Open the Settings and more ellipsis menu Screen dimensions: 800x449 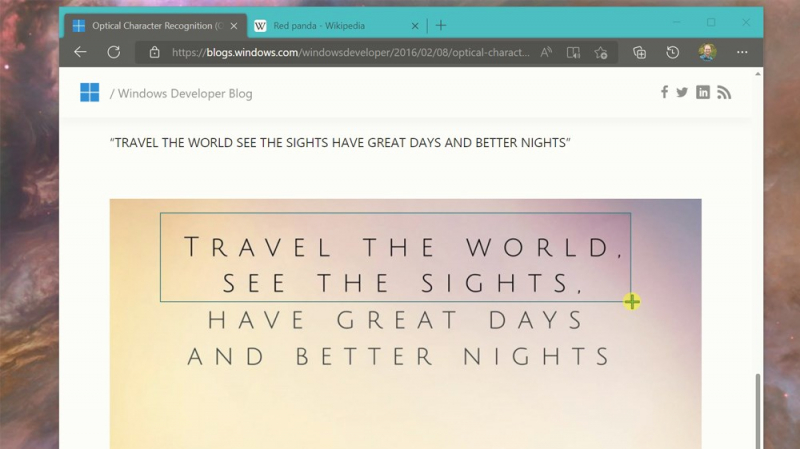[x=742, y=52]
